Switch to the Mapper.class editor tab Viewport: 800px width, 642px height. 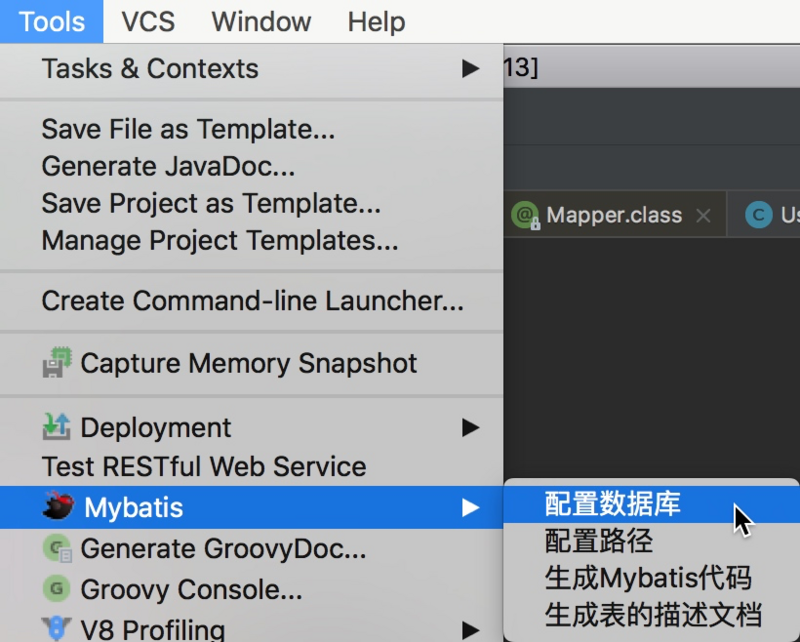pyautogui.click(x=614, y=215)
